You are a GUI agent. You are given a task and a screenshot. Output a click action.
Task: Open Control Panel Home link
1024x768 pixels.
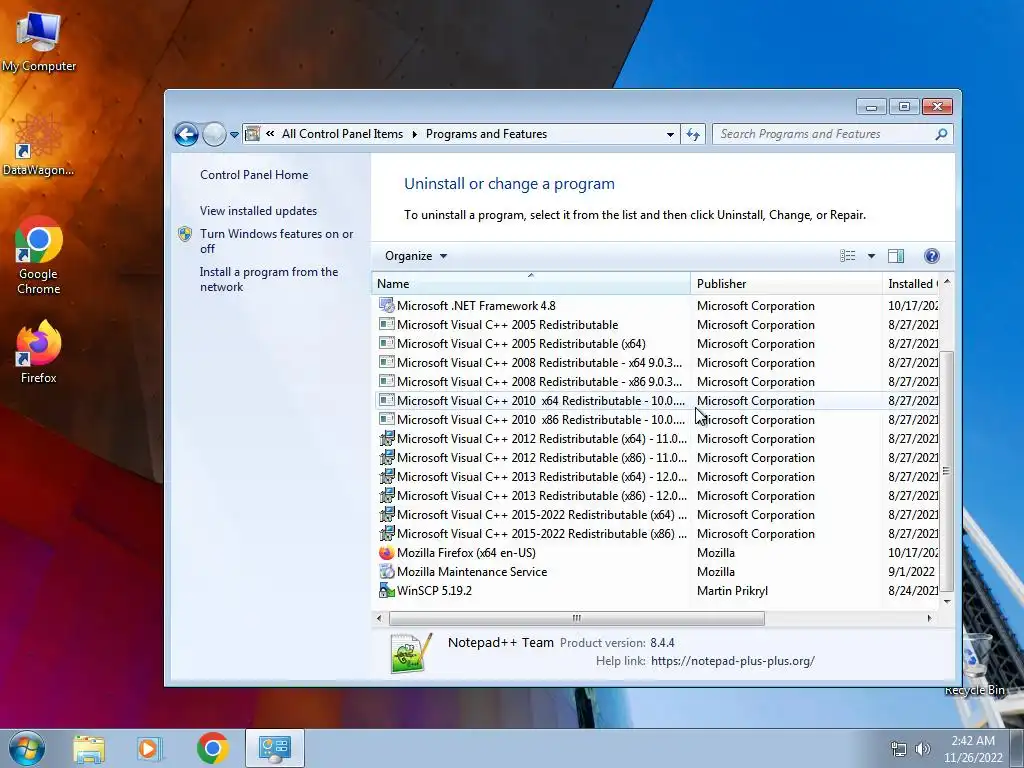pos(254,175)
